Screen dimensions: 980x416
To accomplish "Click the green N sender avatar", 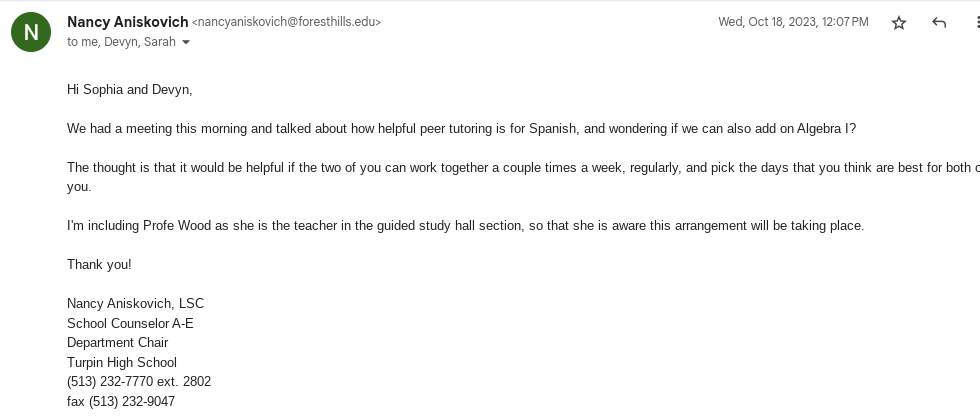I will [x=31, y=32].
